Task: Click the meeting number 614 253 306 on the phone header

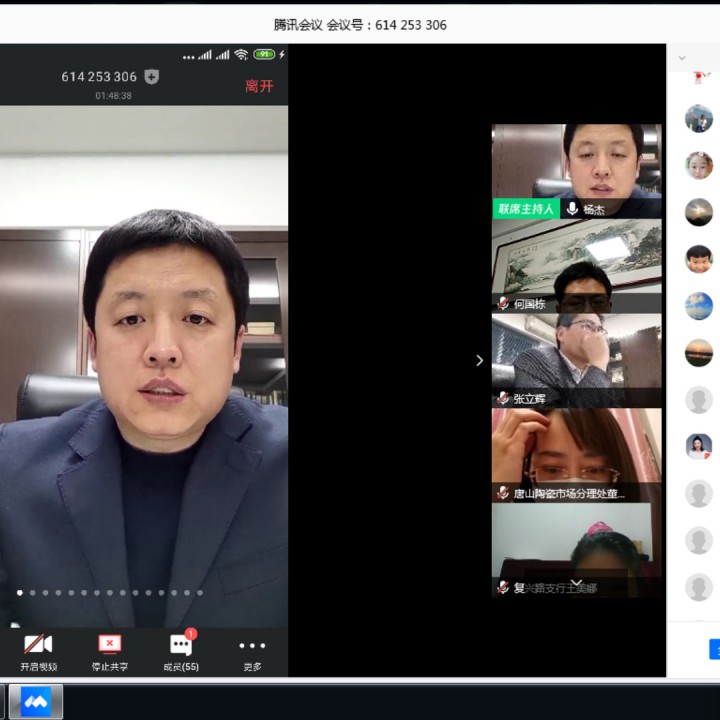Action: pos(99,77)
